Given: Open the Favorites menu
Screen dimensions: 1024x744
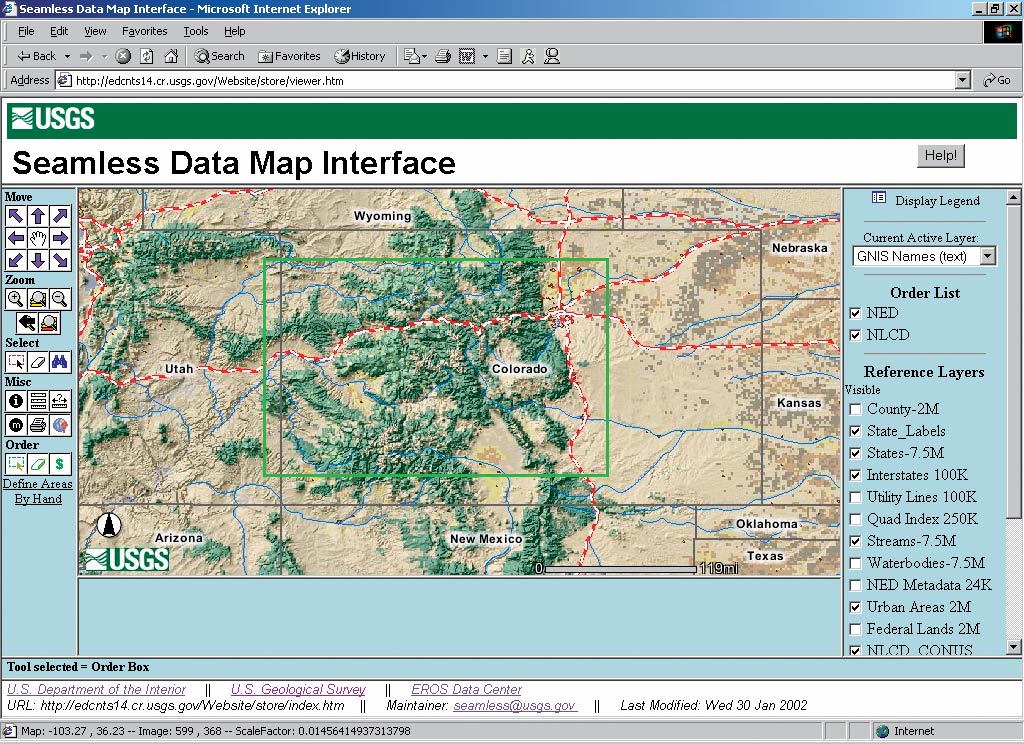Looking at the screenshot, I should (x=145, y=32).
